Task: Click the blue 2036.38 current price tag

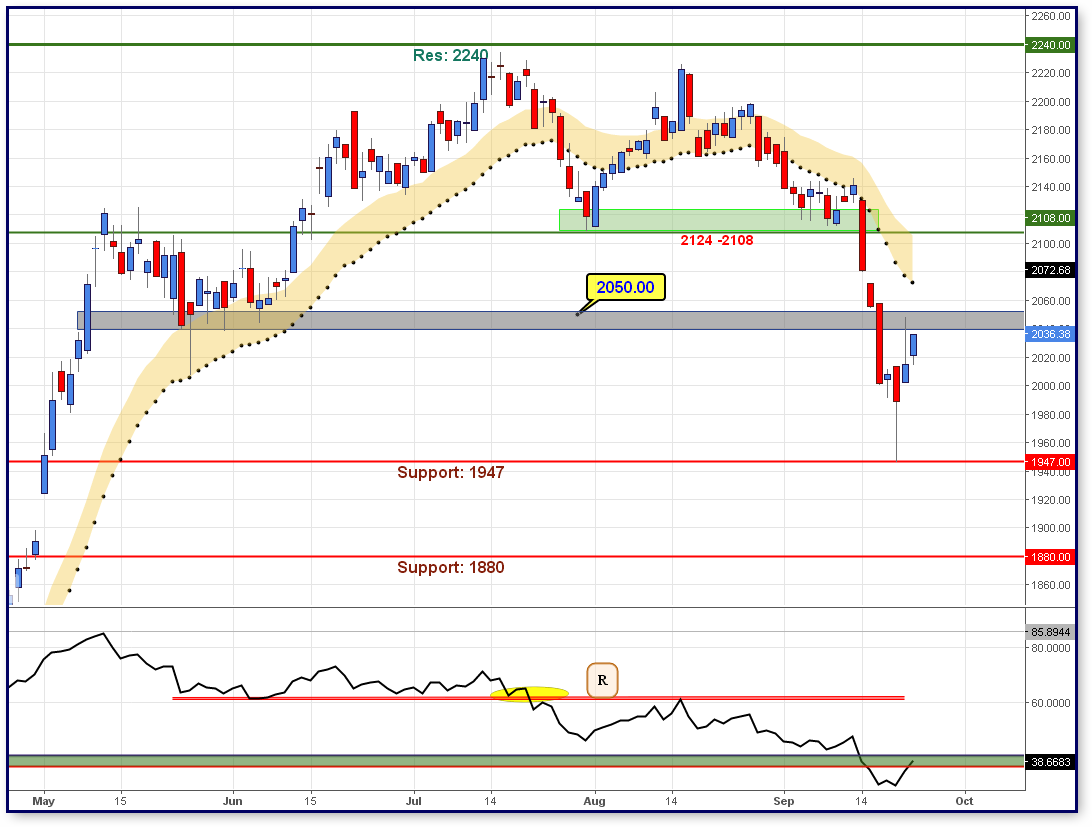Action: [1050, 334]
